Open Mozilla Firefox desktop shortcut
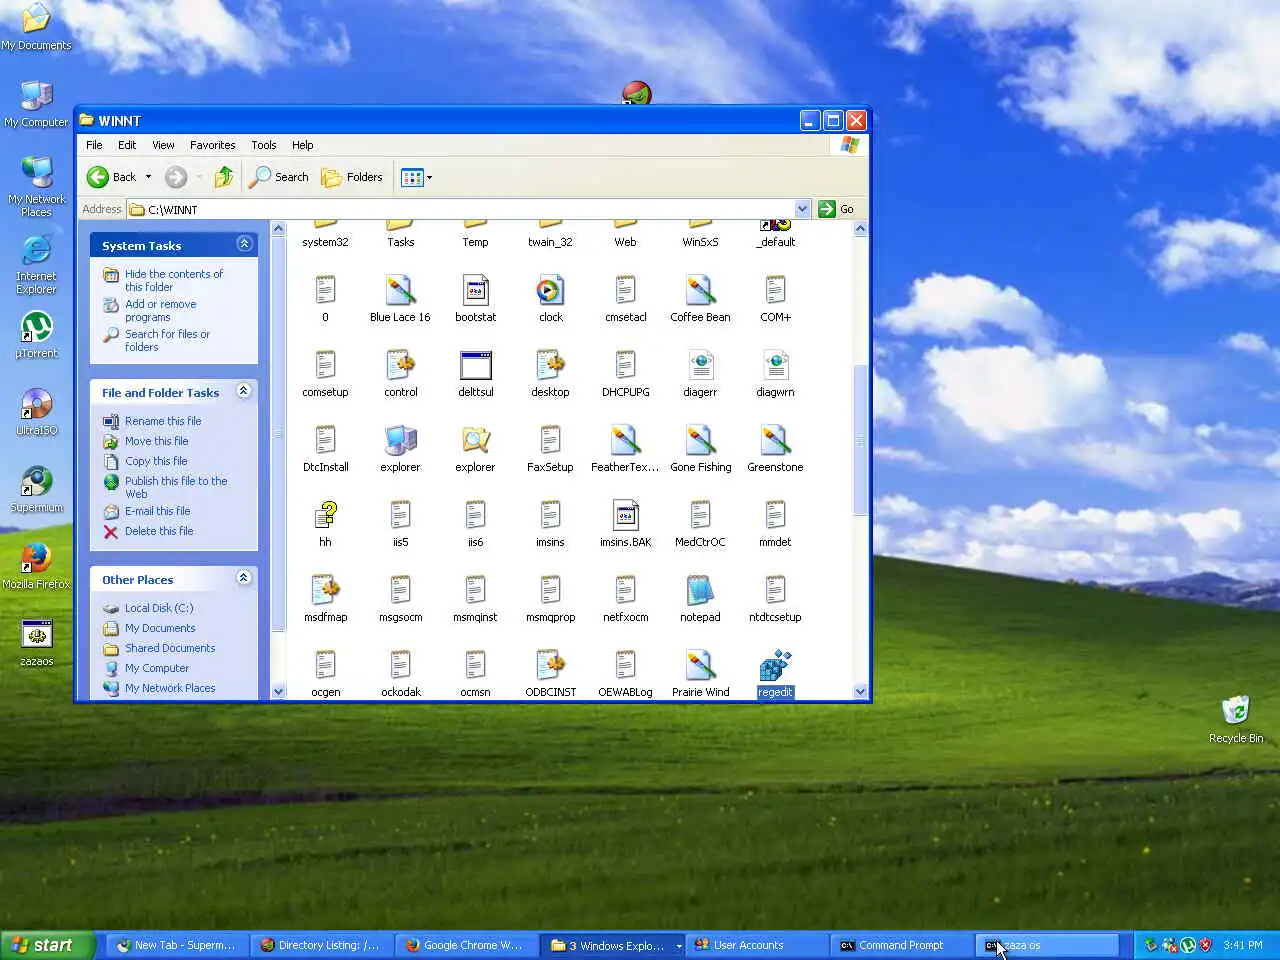1280x960 pixels. tap(36, 565)
